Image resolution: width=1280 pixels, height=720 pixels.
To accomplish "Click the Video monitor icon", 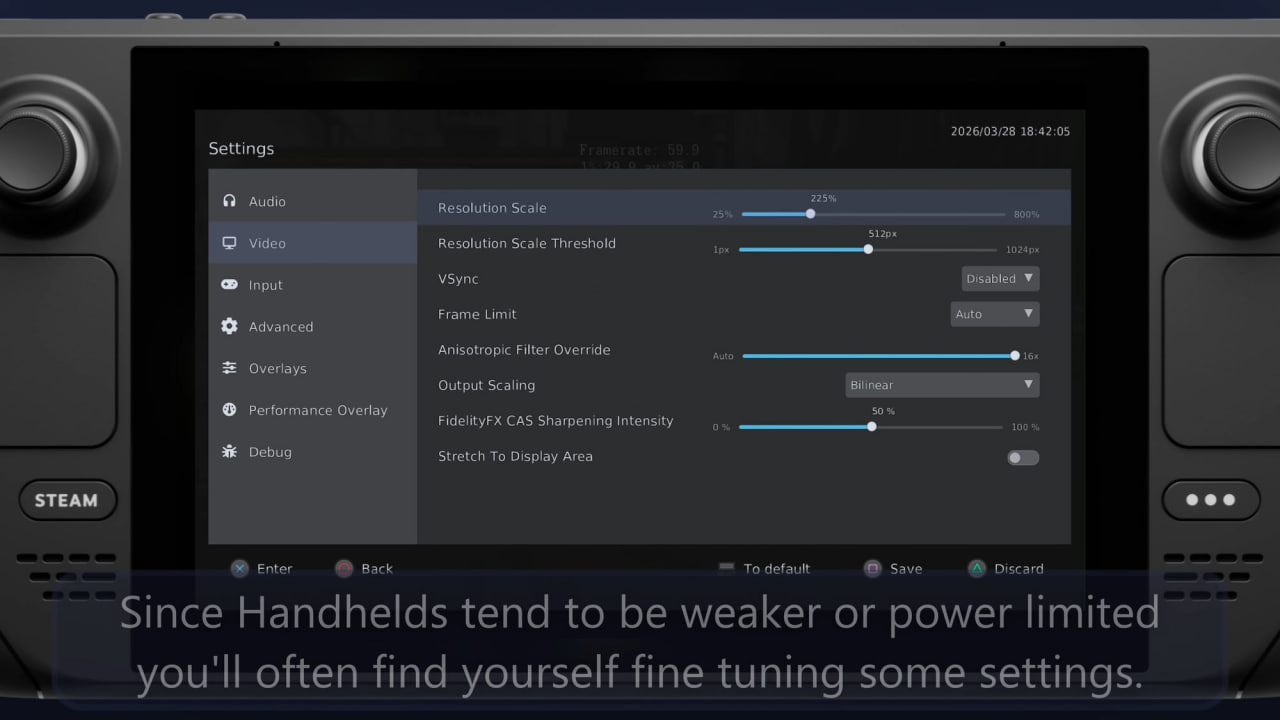I will point(229,243).
